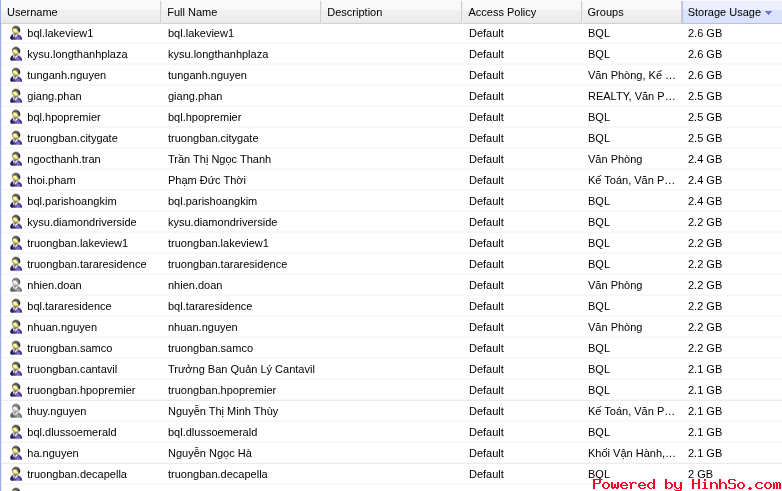Click the user icon beside thuy.nguyen
This screenshot has height=491, width=782.
click(15, 411)
